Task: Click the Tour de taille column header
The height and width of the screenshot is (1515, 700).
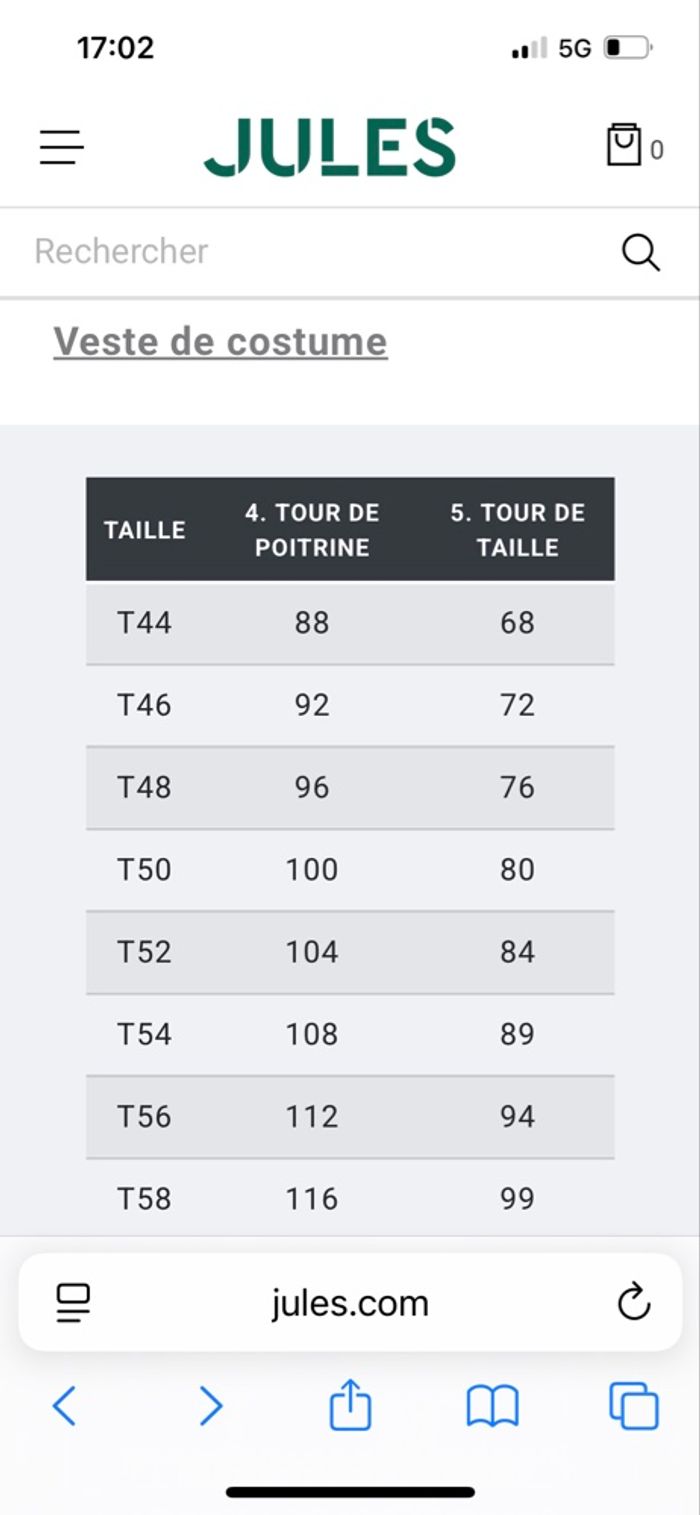Action: click(517, 530)
